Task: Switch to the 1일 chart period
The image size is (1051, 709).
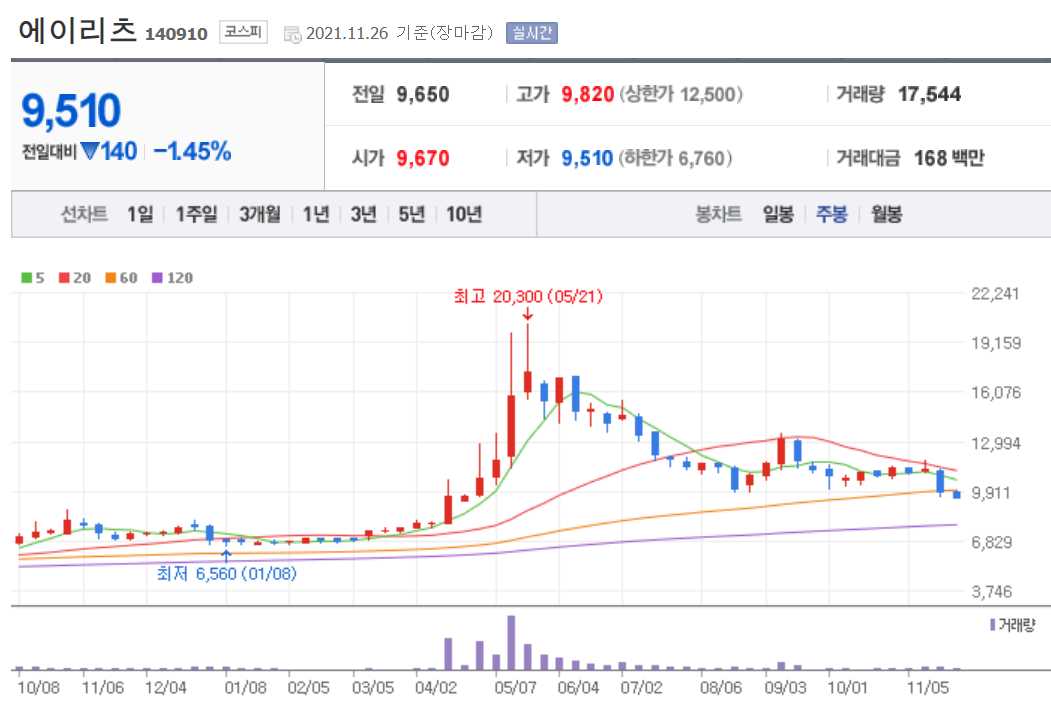Action: click(x=139, y=214)
